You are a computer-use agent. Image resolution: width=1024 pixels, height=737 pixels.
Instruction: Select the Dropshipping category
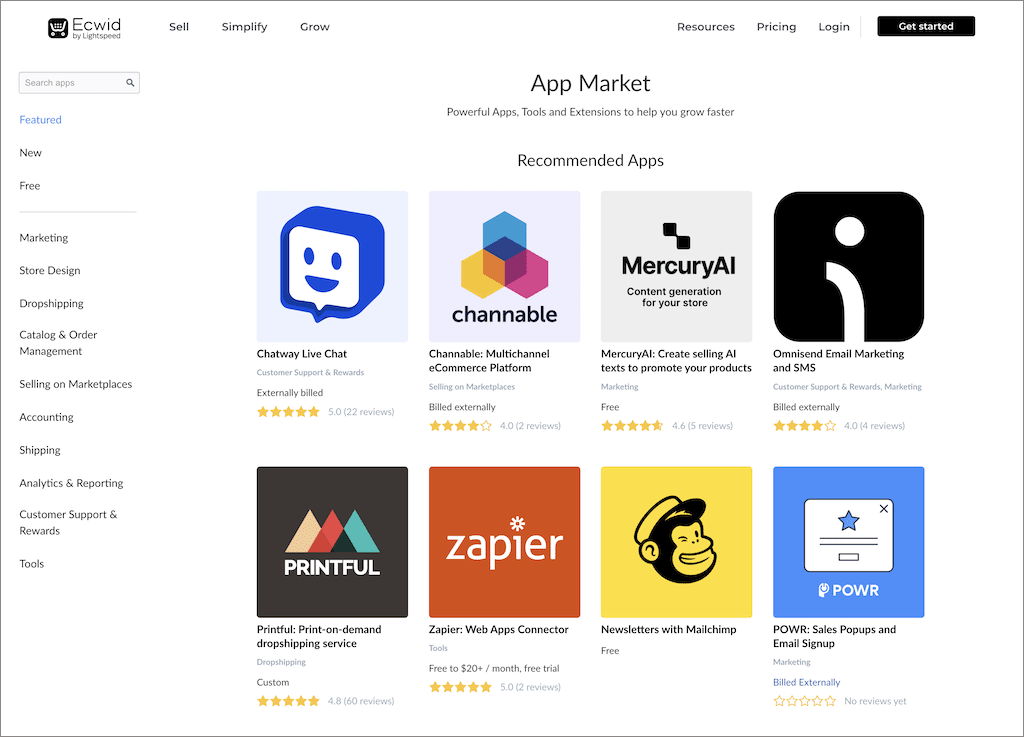tap(51, 304)
